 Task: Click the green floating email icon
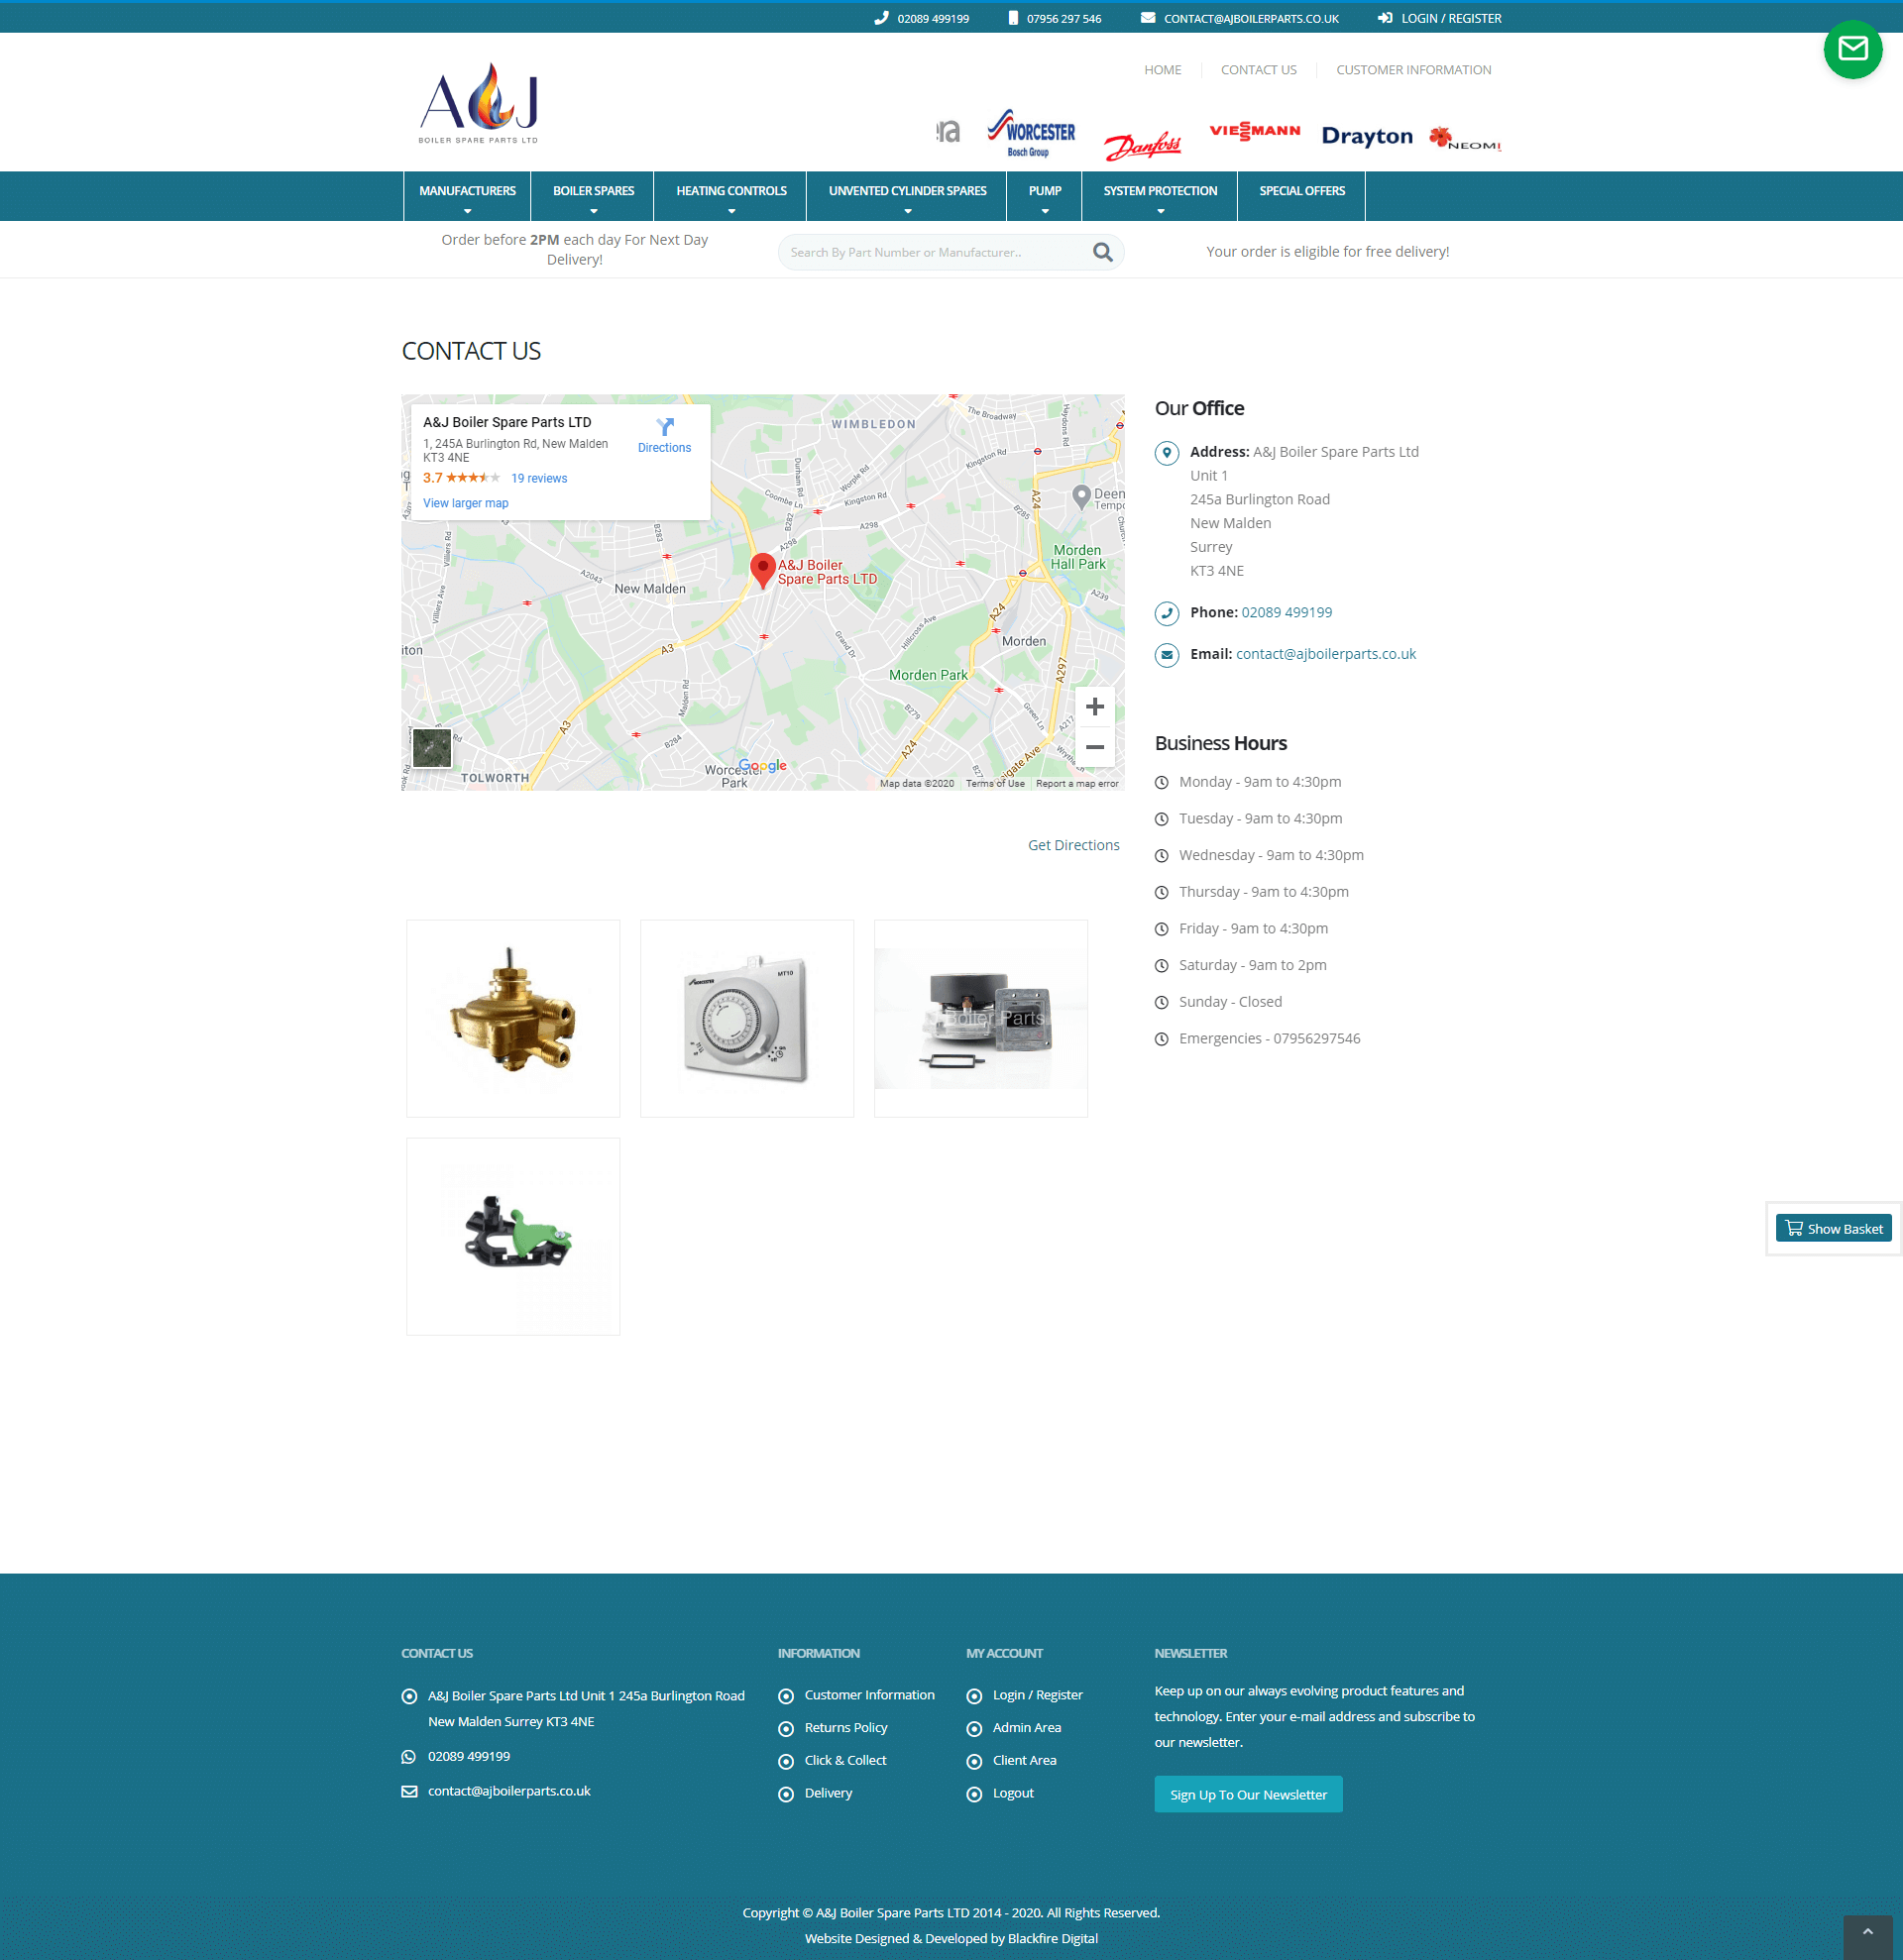pyautogui.click(x=1852, y=49)
